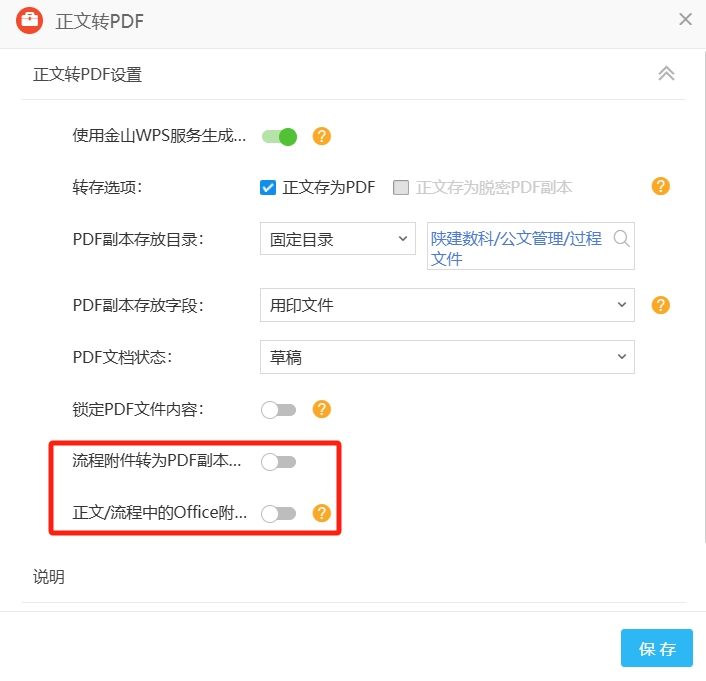Open the 用印文件 field dropdown
The width and height of the screenshot is (706, 681).
tap(446, 305)
